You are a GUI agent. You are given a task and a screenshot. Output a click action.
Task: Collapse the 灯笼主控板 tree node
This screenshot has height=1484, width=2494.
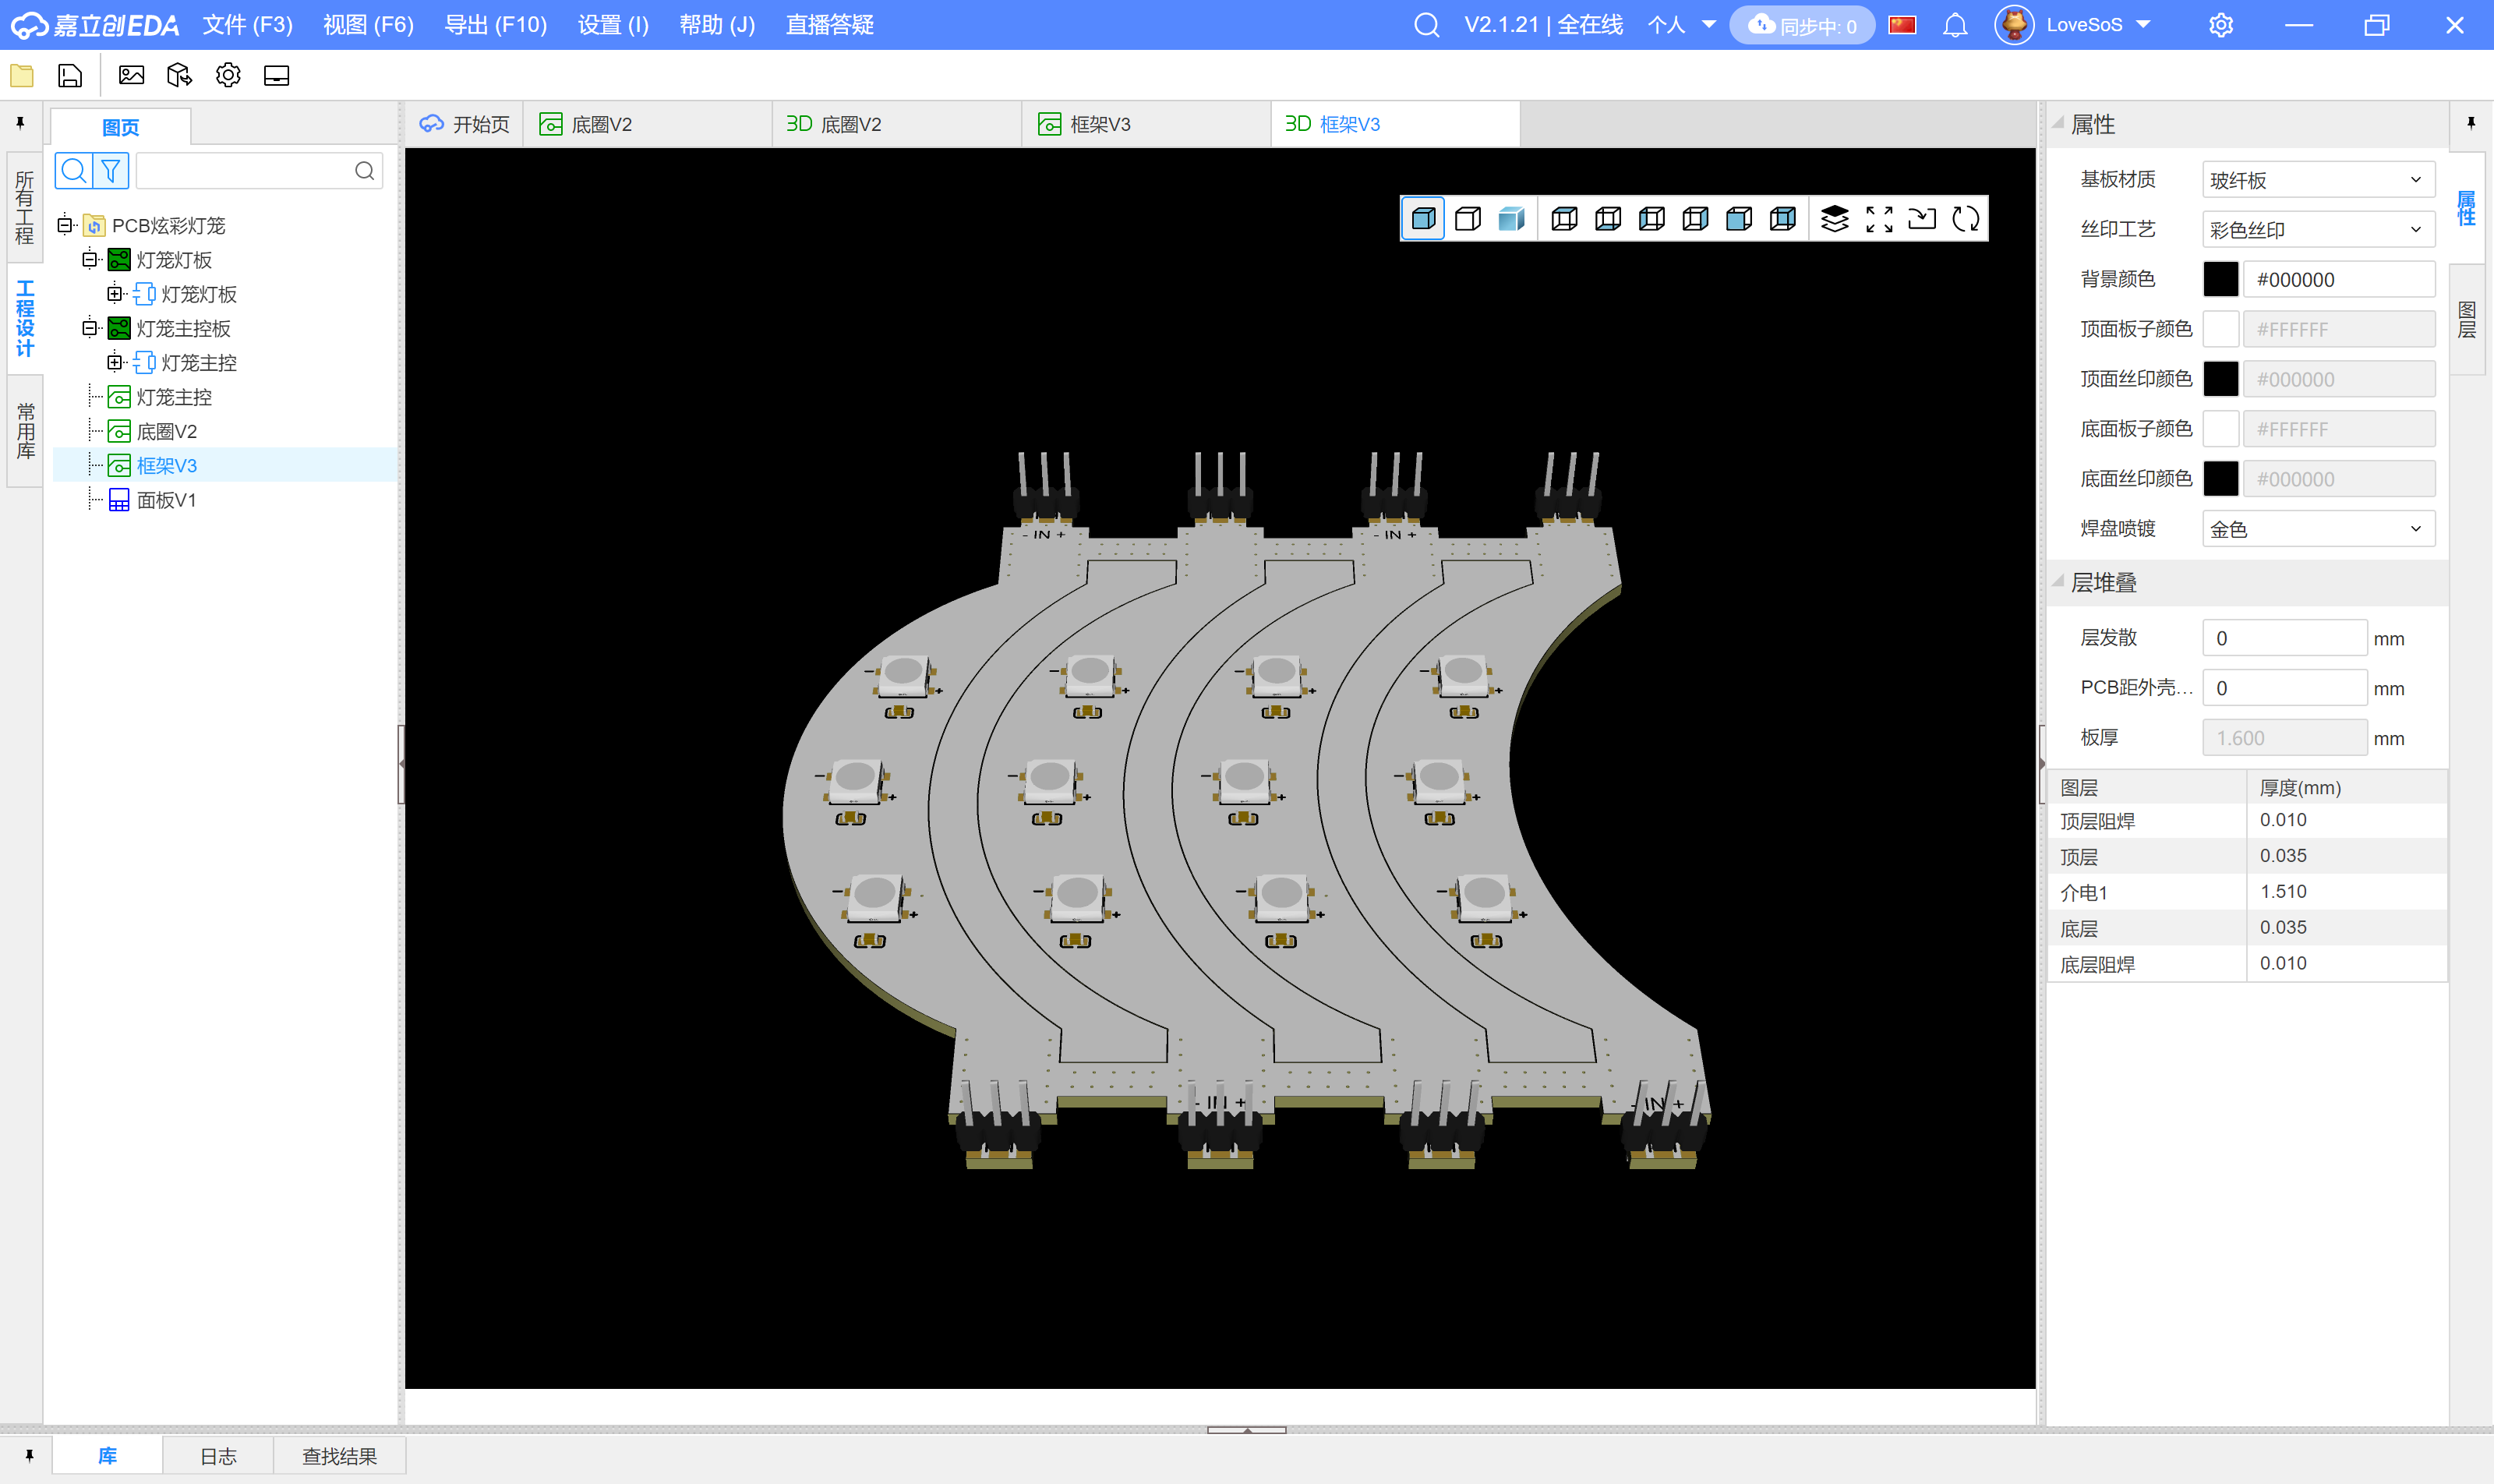click(90, 328)
